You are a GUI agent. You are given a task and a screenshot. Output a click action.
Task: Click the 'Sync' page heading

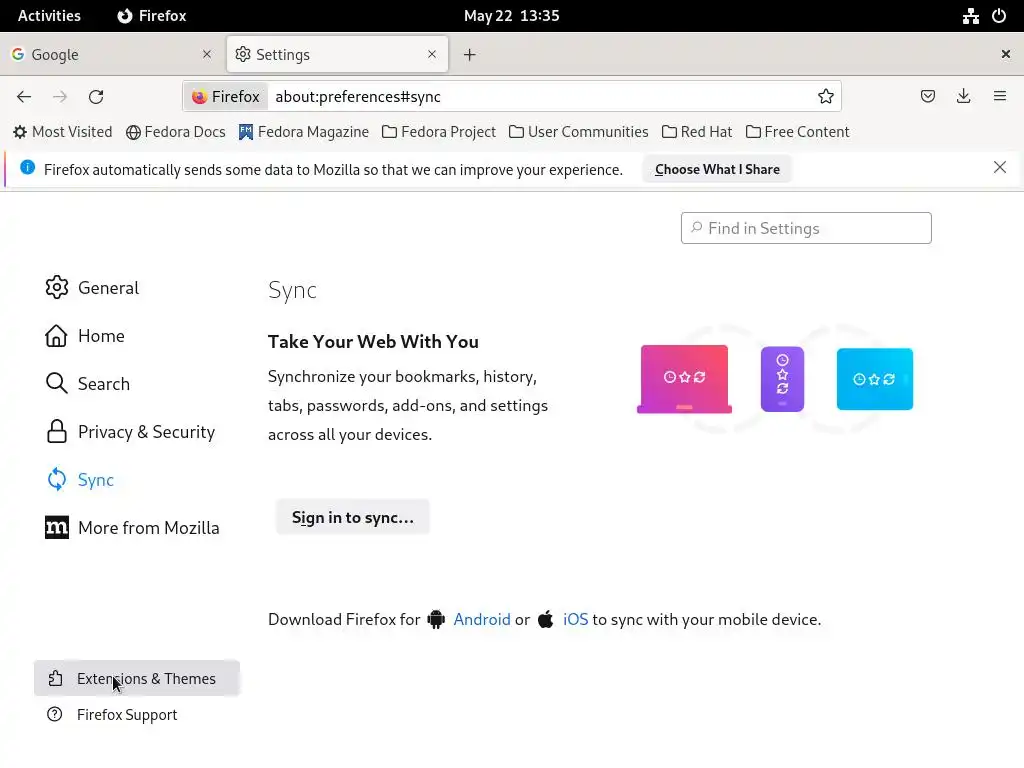click(x=292, y=290)
